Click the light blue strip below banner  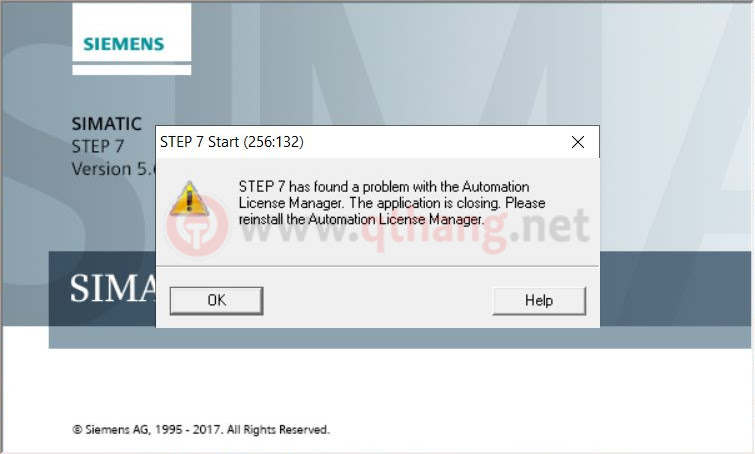coord(400,337)
